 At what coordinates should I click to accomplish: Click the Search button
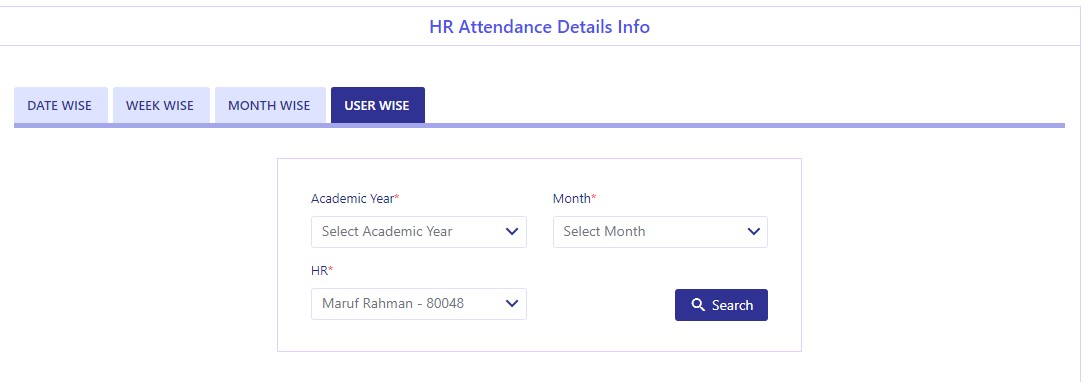[721, 305]
